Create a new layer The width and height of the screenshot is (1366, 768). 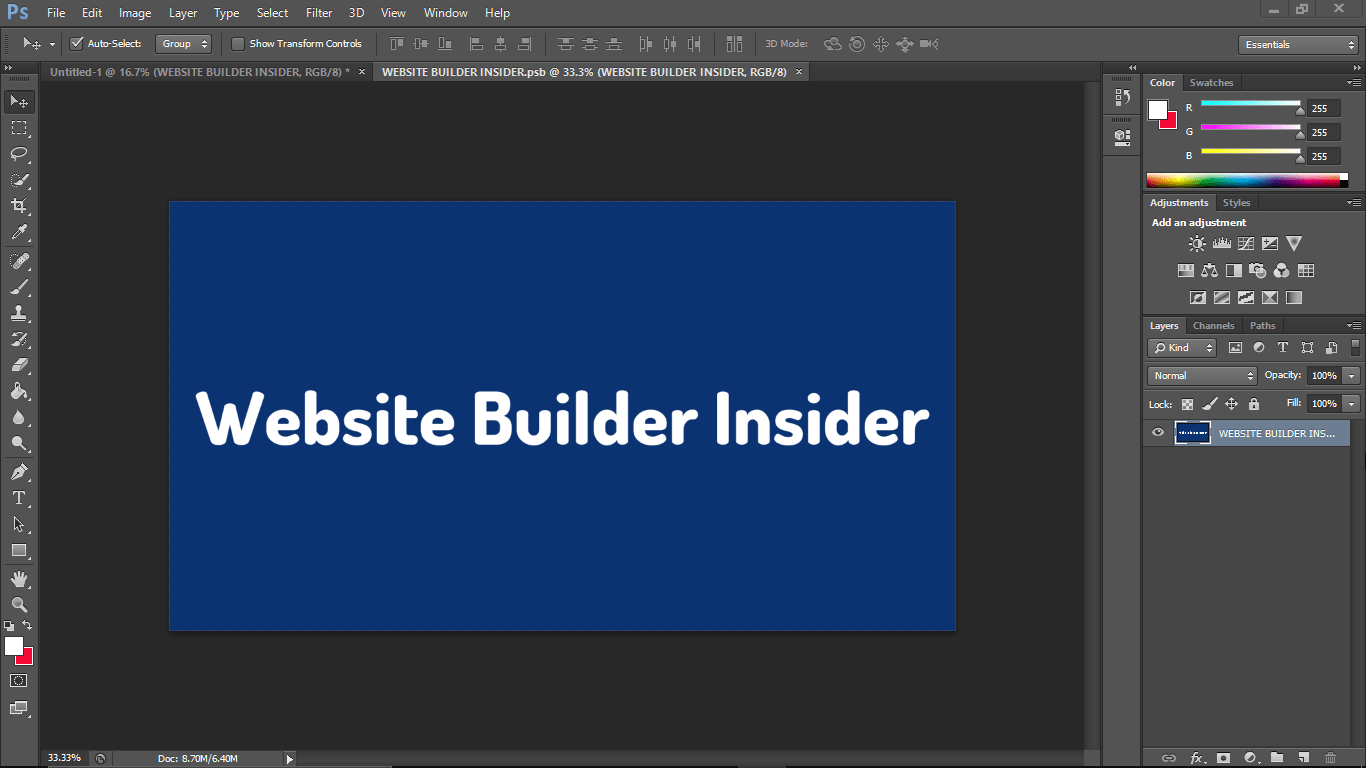1304,758
